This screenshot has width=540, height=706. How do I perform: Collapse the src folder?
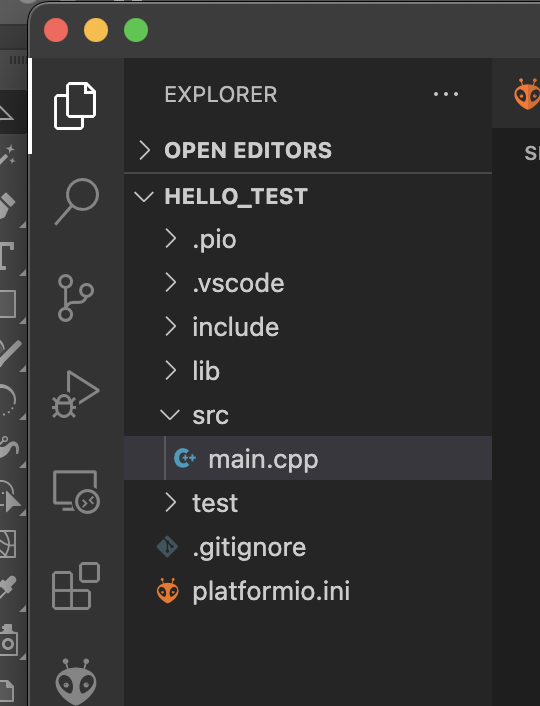point(308,415)
